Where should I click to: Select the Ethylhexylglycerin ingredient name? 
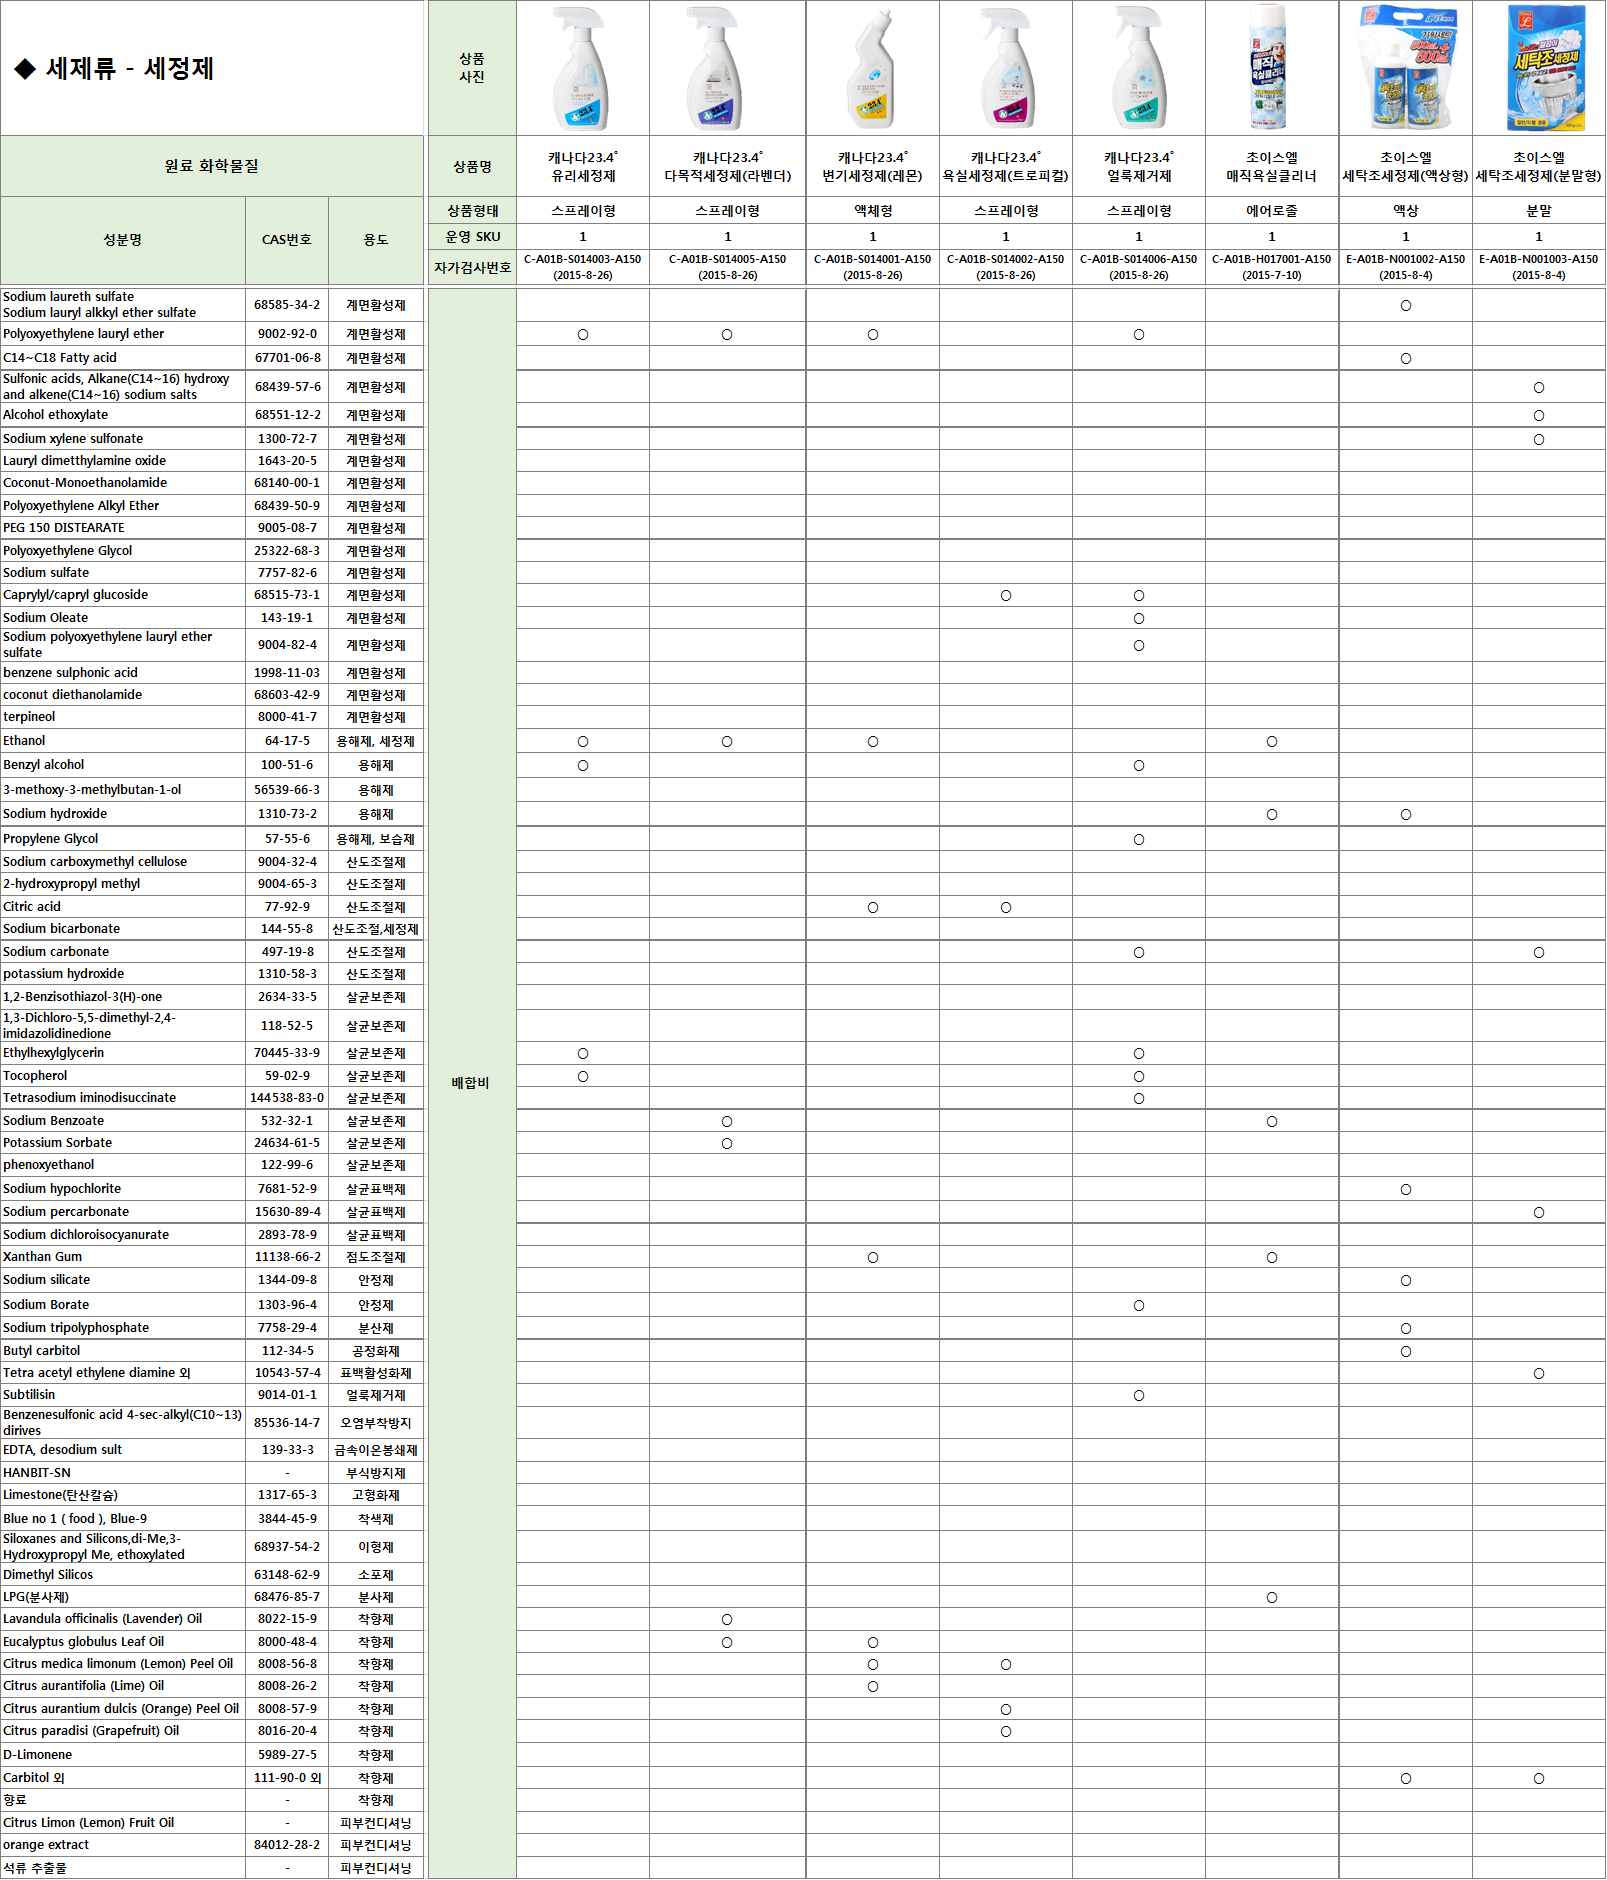[53, 1053]
